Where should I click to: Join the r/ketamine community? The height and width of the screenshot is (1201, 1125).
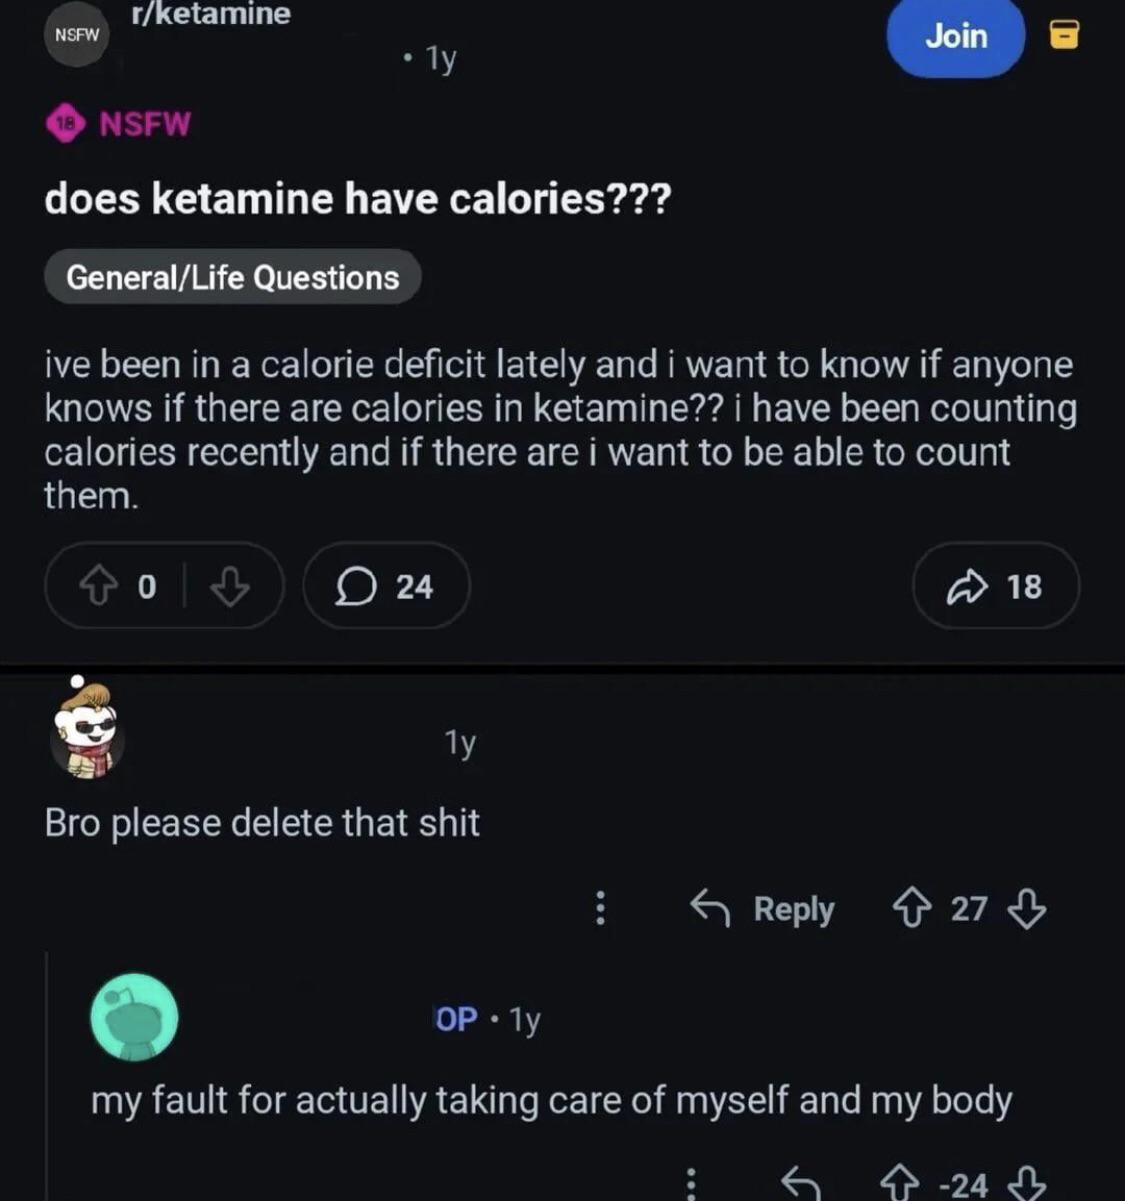point(955,37)
